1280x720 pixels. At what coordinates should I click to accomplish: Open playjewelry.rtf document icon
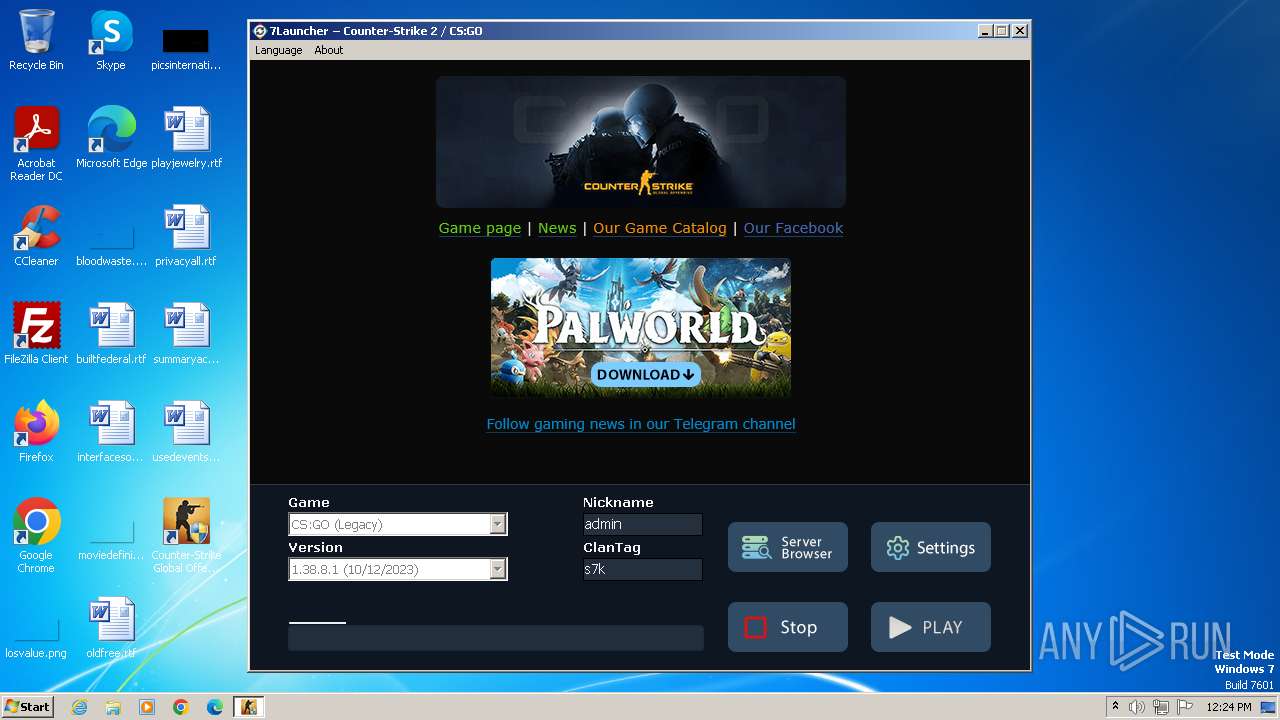(x=187, y=138)
